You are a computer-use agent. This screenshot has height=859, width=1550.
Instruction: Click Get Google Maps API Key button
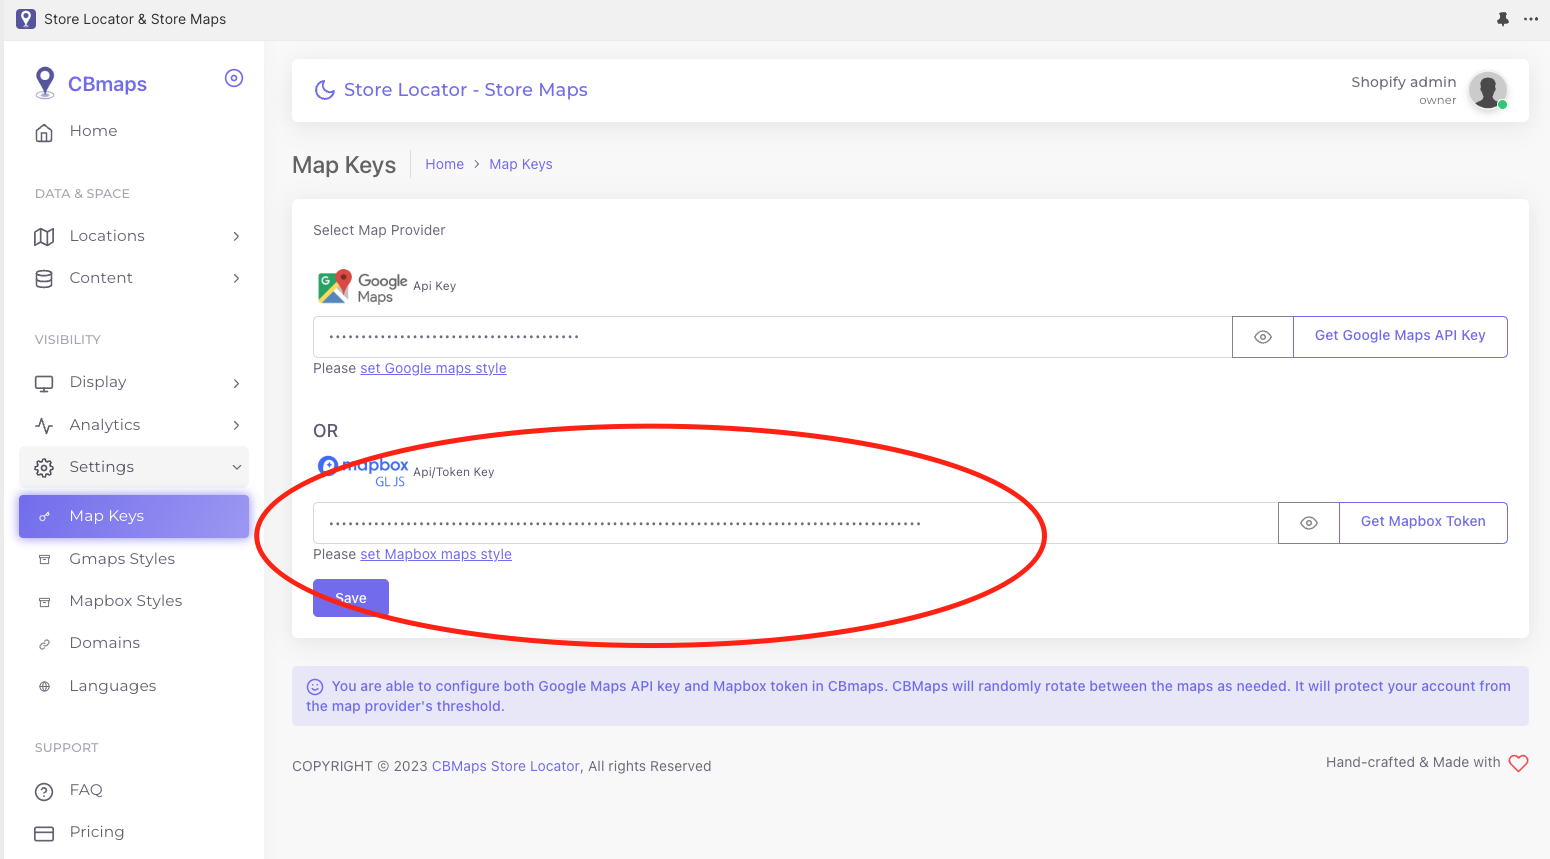(1400, 337)
